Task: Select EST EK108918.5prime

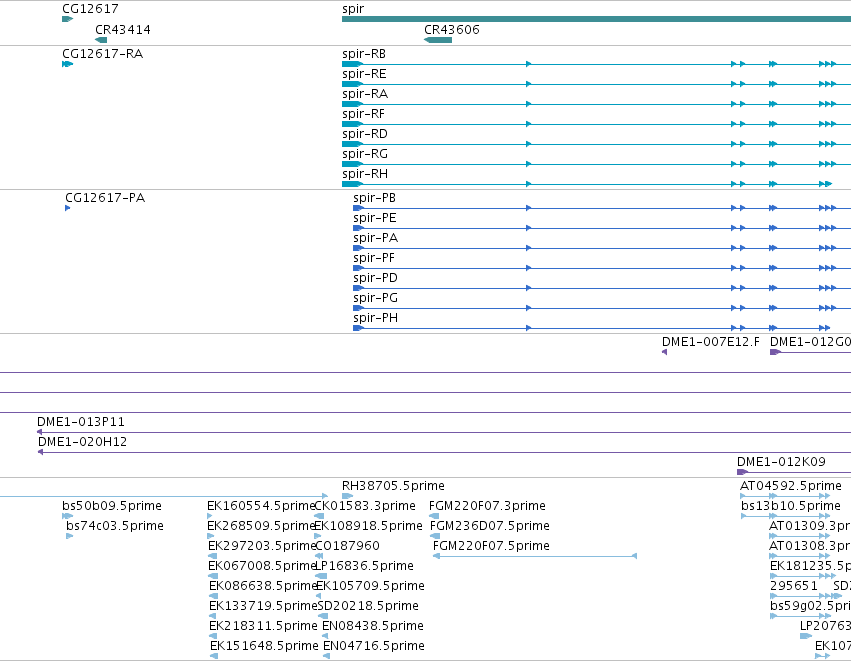Action: (369, 526)
